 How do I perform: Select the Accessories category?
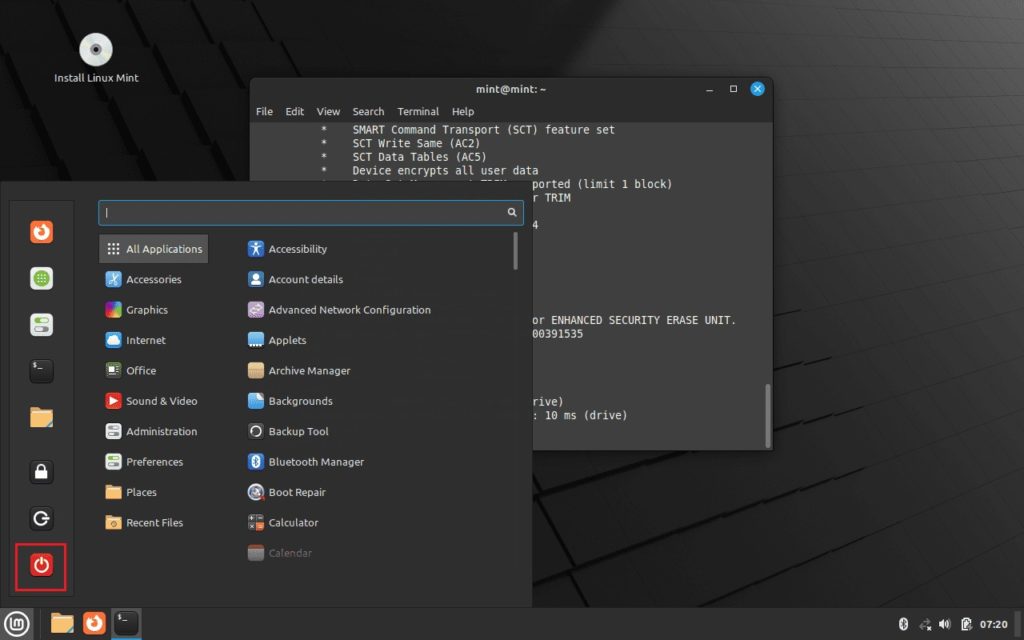(153, 280)
